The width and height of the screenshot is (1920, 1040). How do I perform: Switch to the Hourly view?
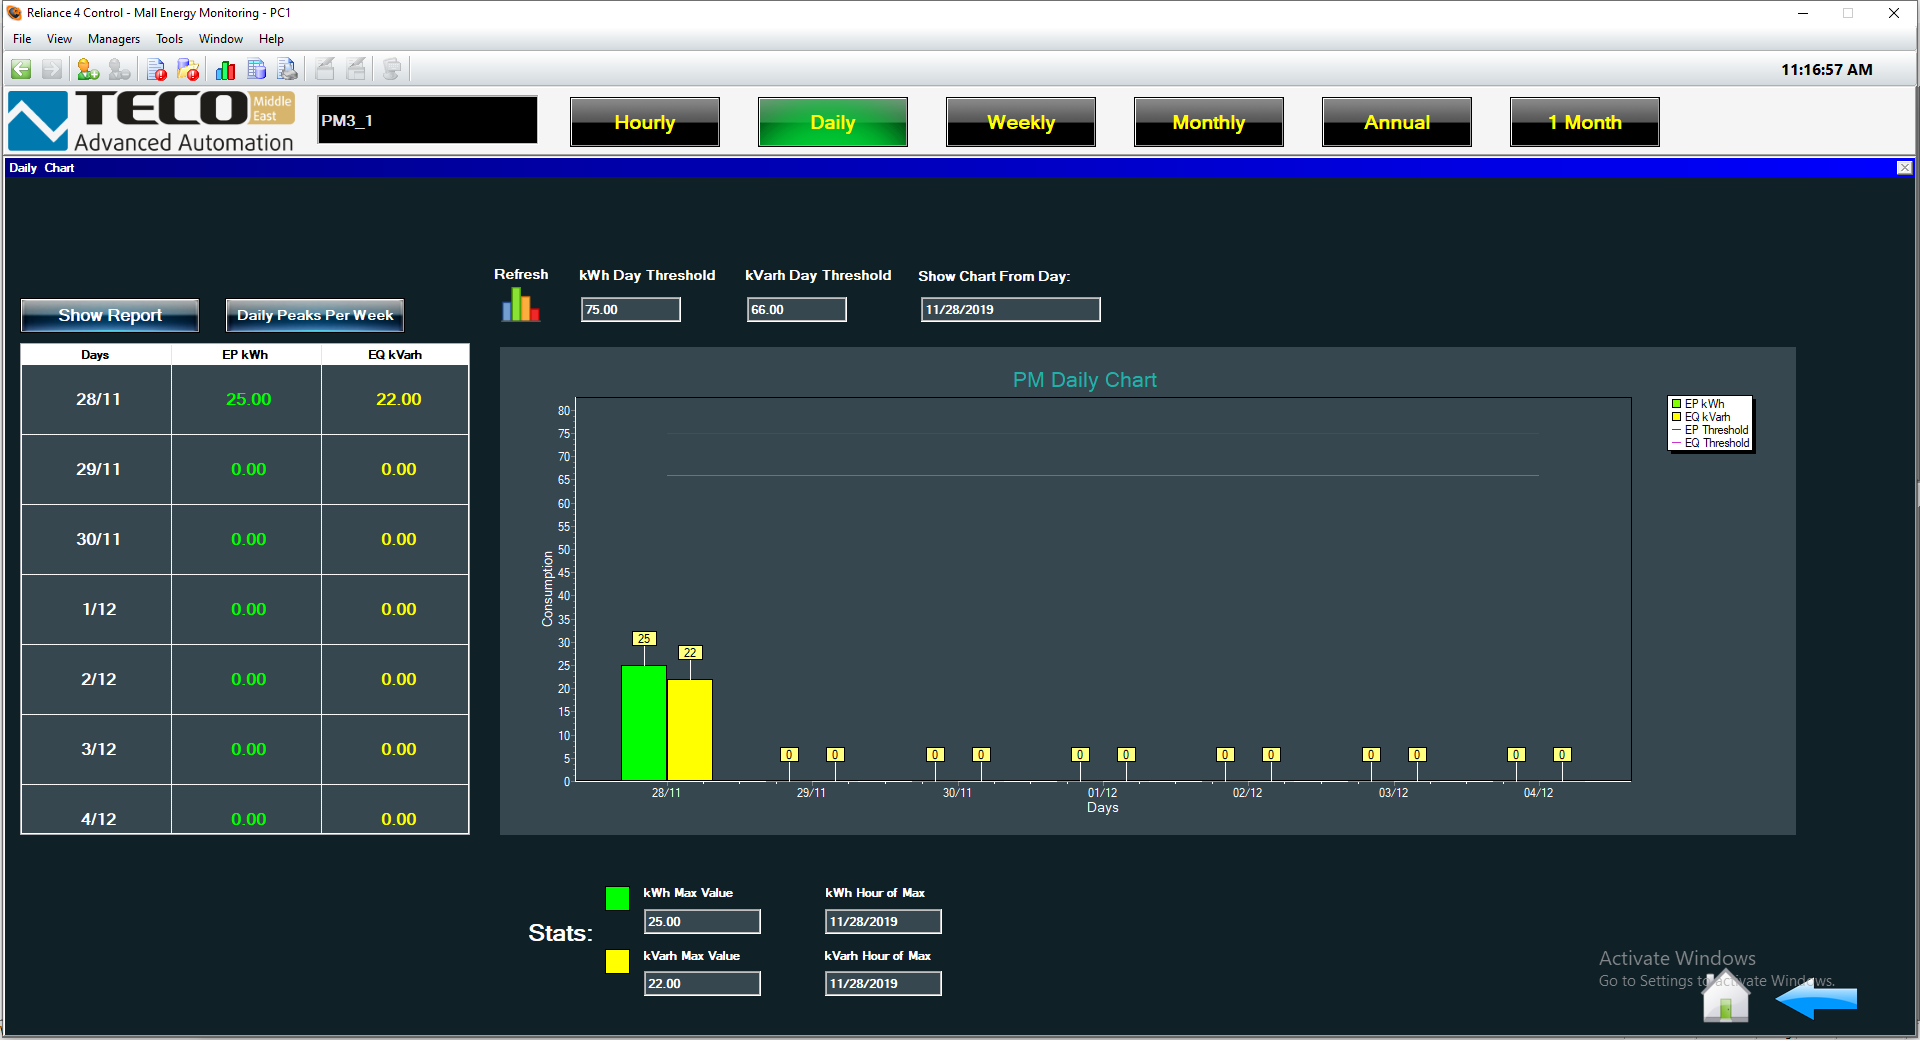(x=645, y=122)
